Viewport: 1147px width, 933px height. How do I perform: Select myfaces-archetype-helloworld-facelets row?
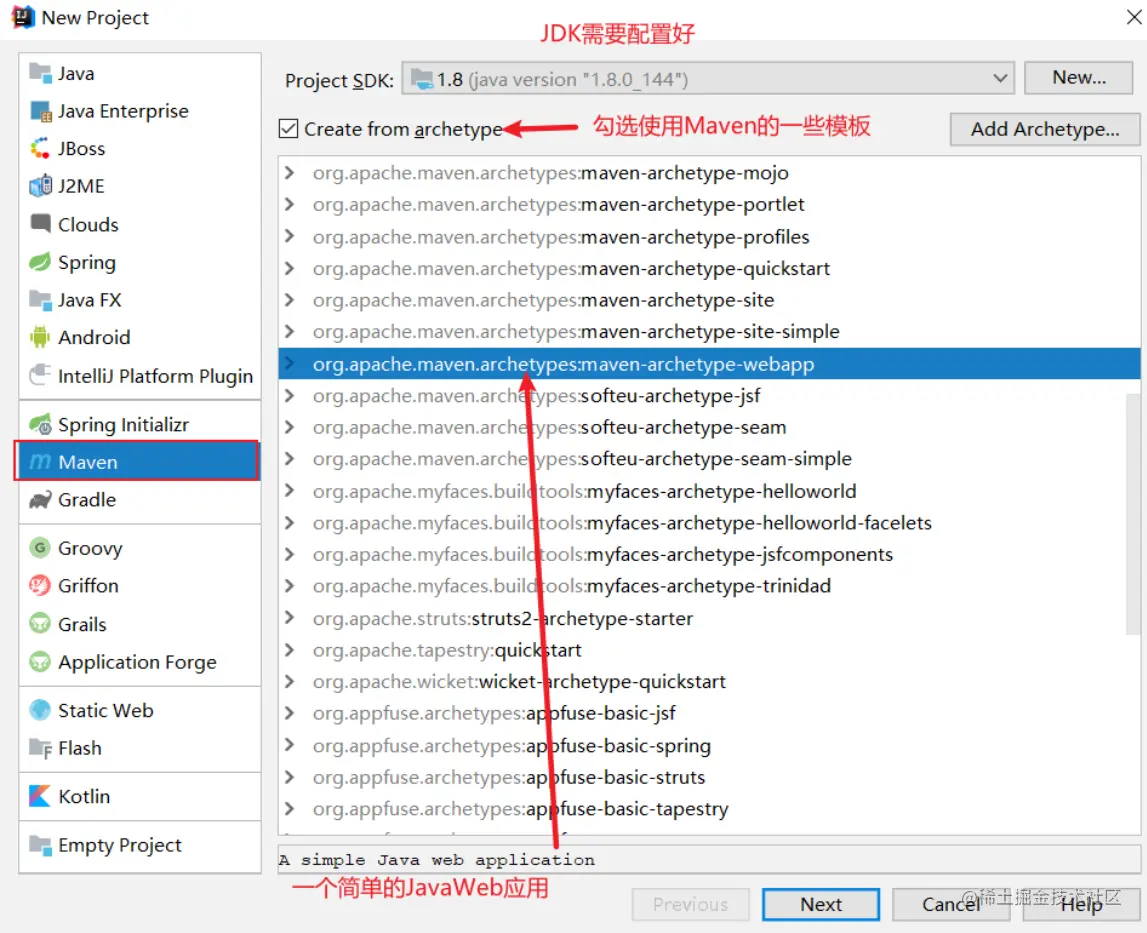(x=709, y=522)
